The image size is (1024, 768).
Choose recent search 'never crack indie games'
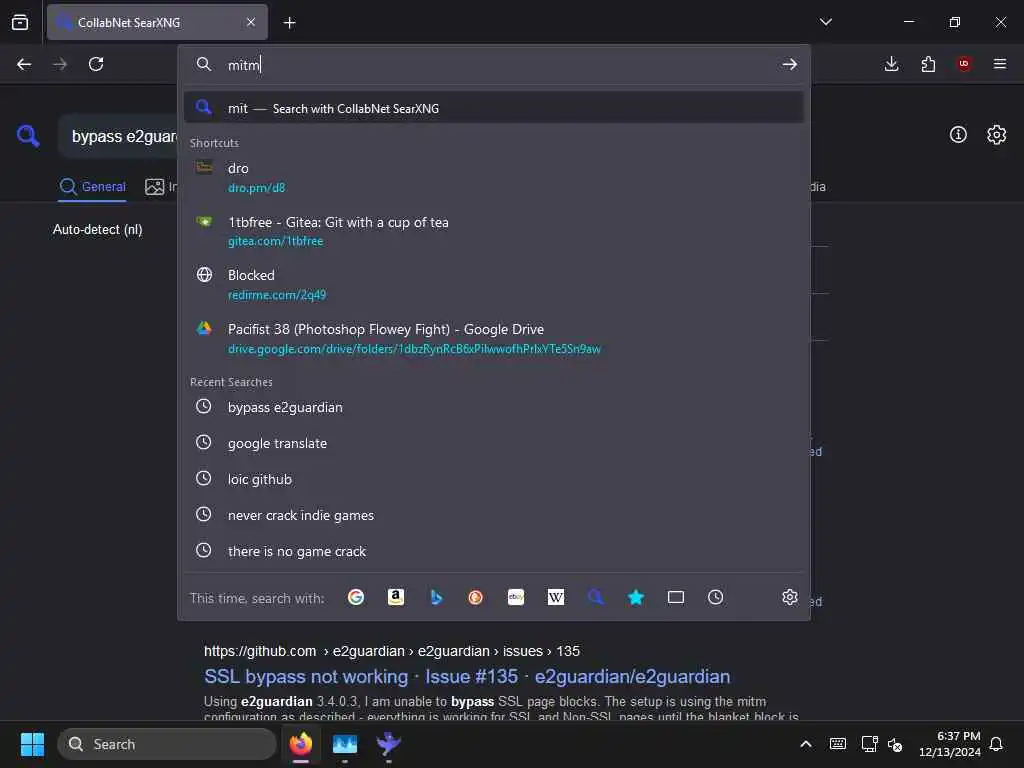pyautogui.click(x=494, y=515)
